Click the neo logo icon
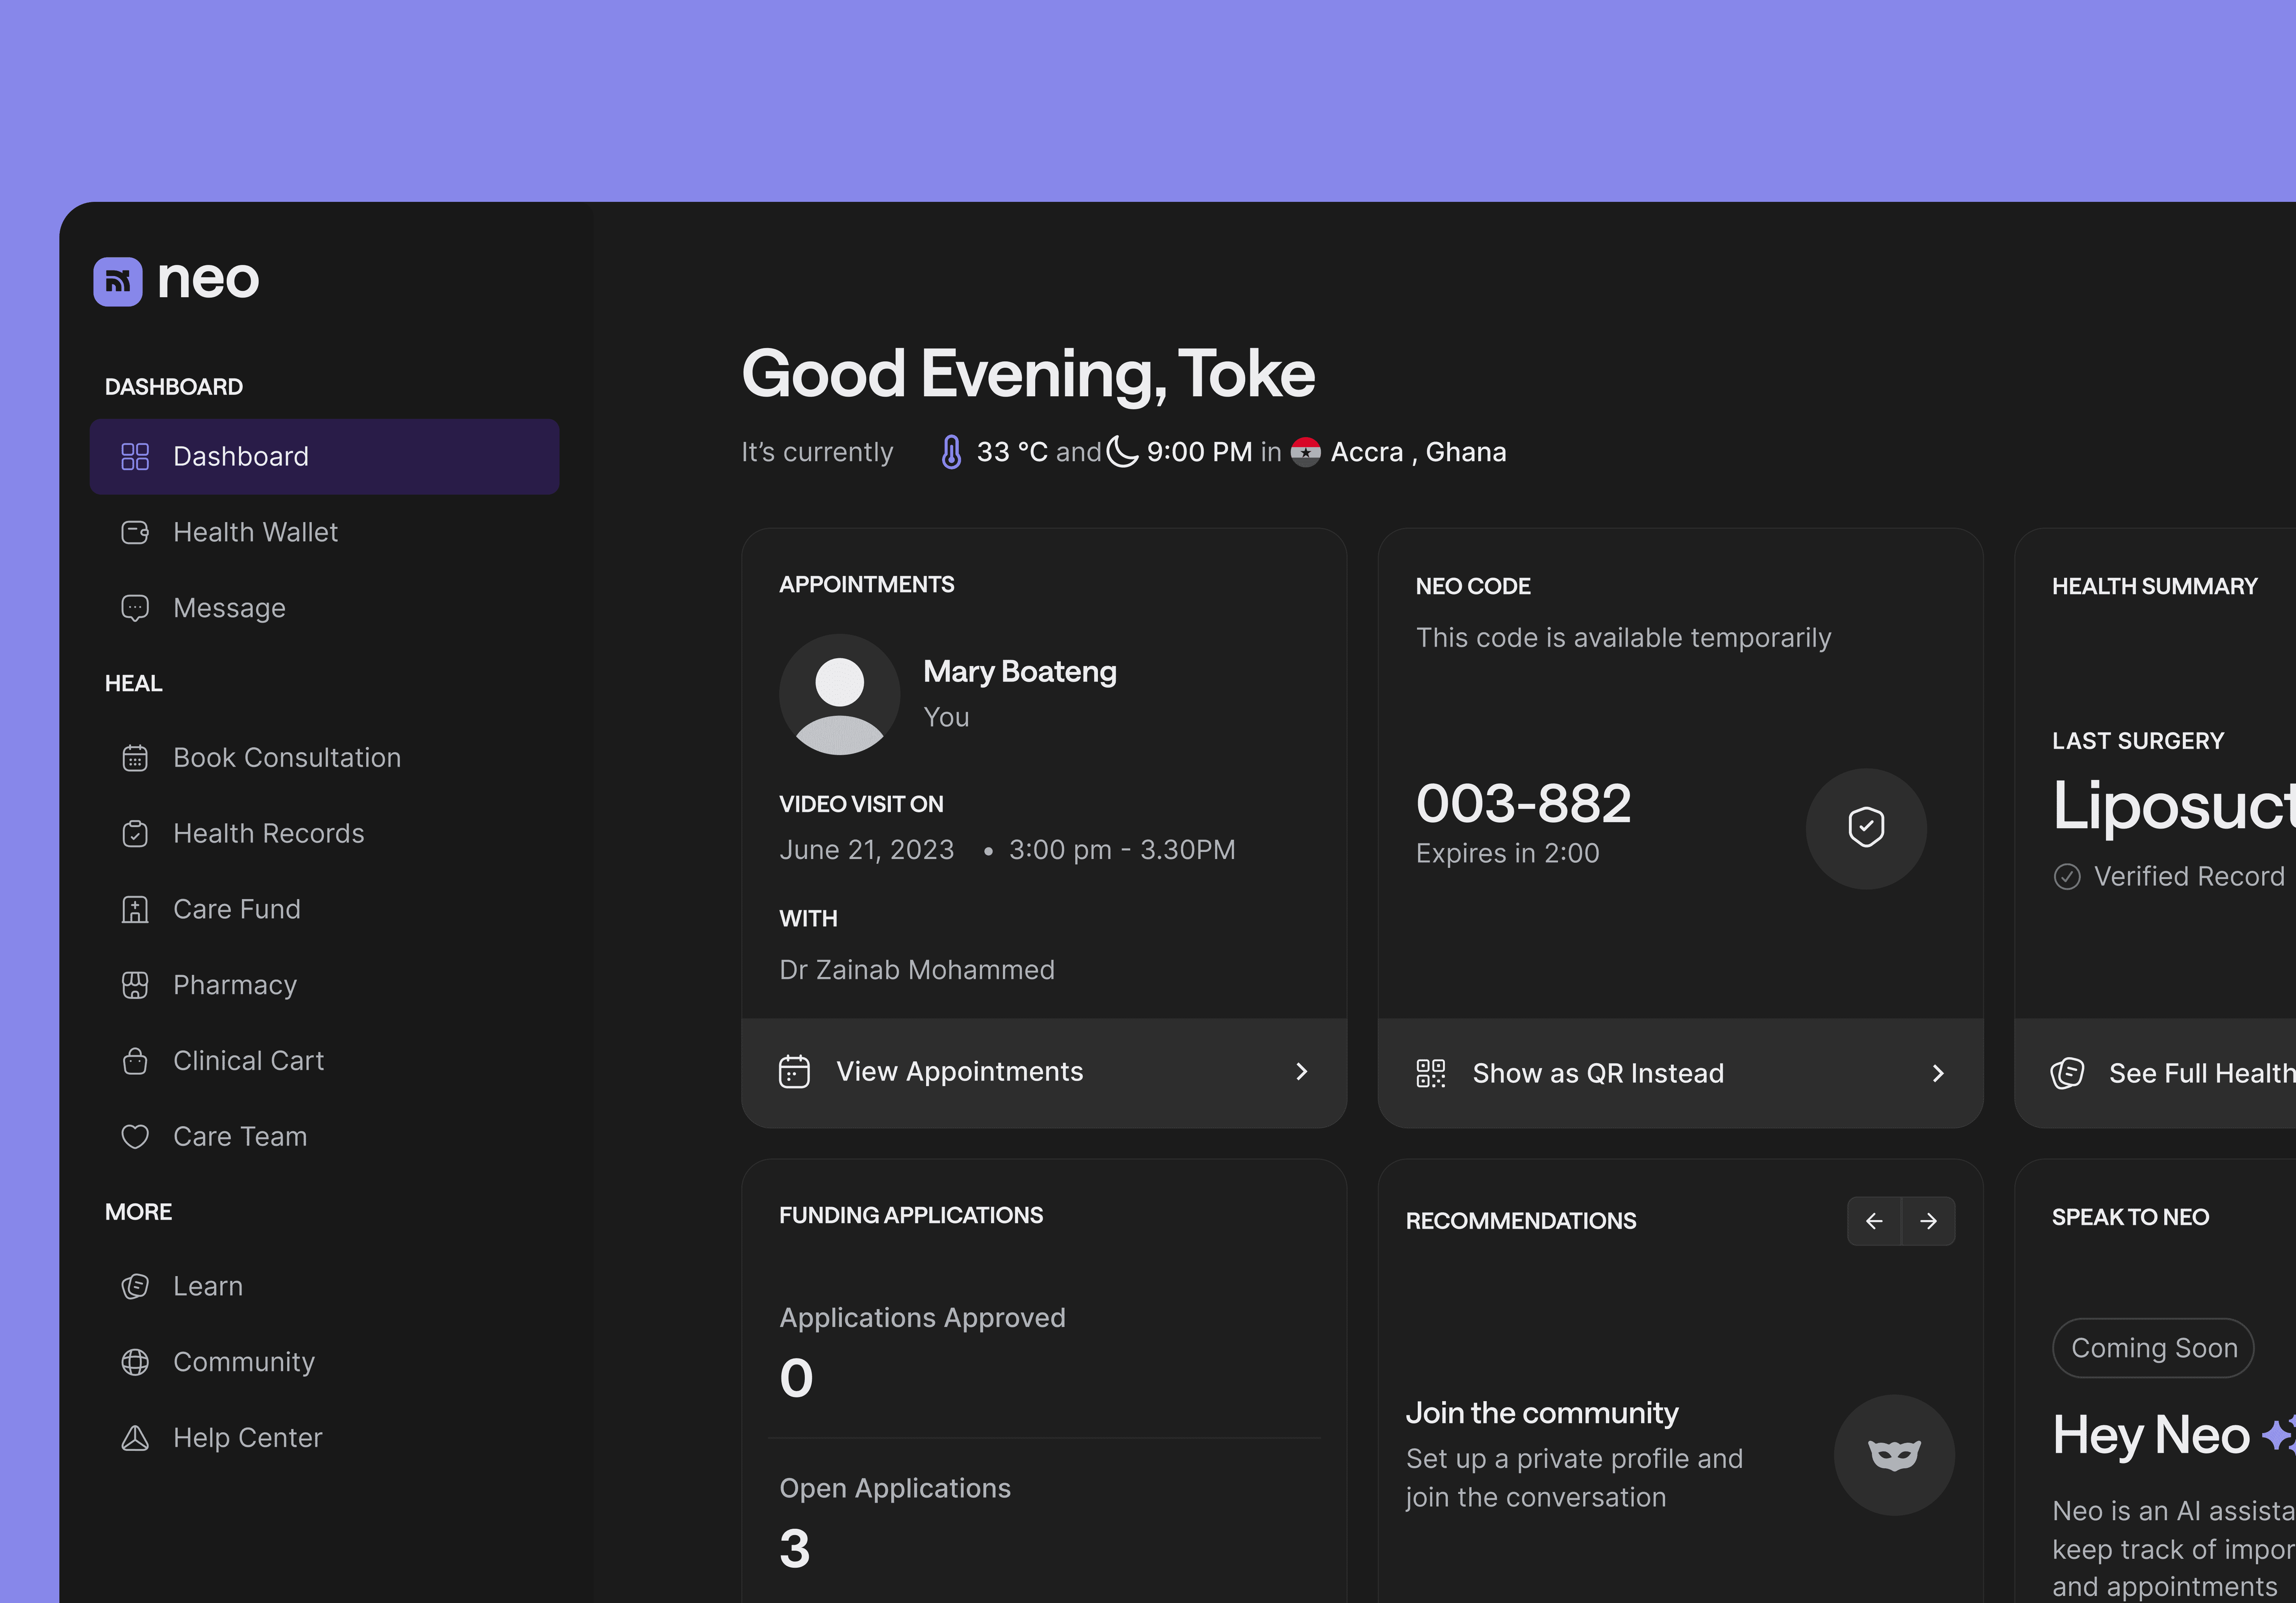 pos(118,282)
